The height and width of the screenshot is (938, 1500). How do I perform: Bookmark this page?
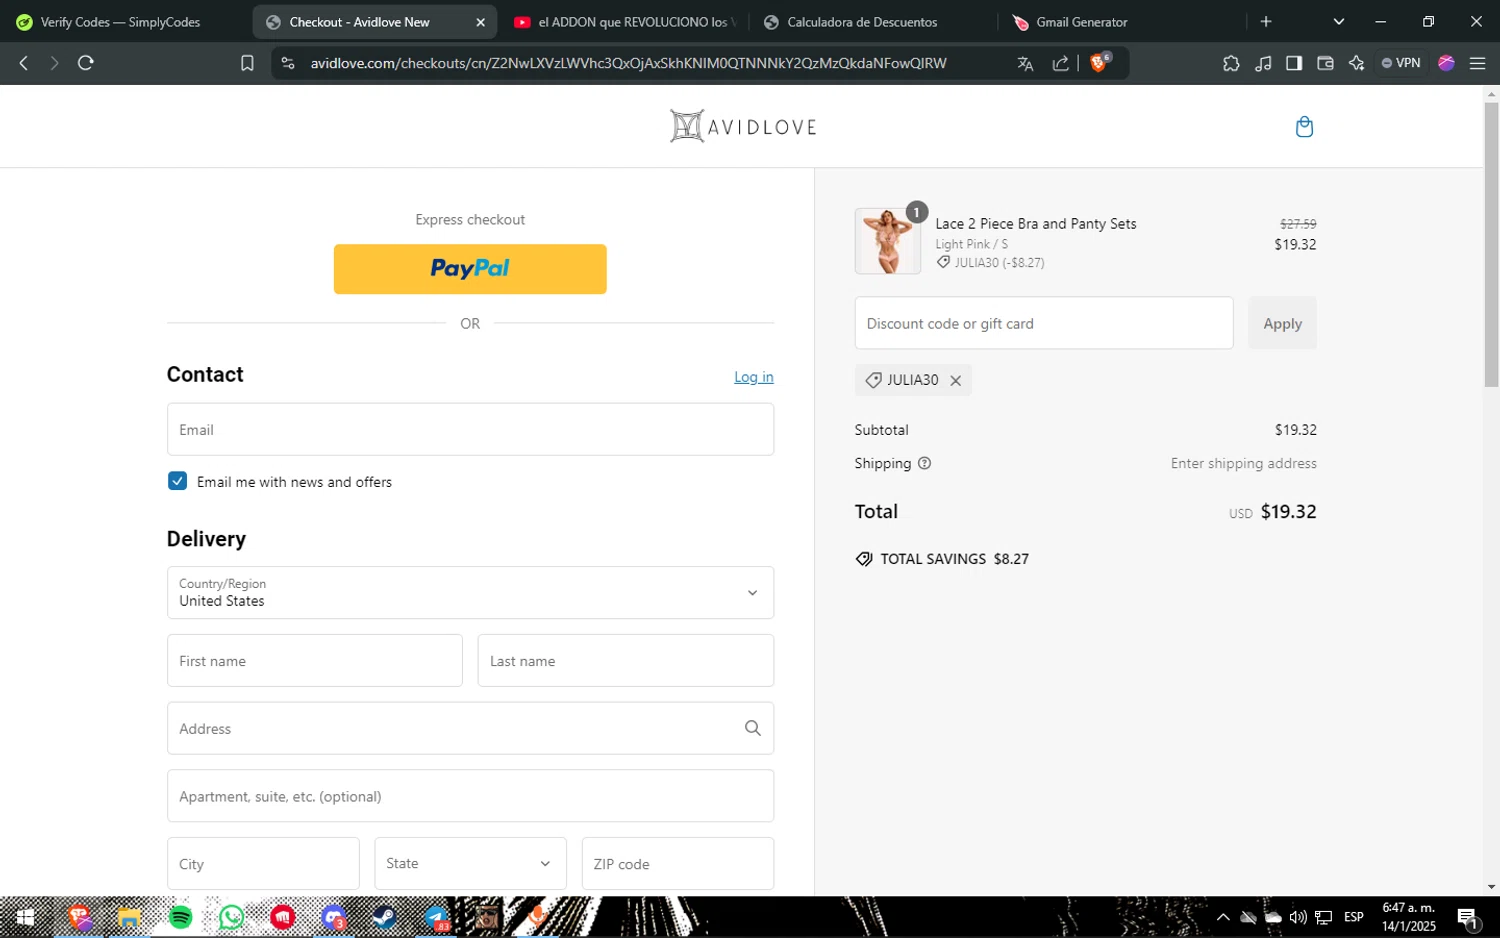tap(247, 63)
